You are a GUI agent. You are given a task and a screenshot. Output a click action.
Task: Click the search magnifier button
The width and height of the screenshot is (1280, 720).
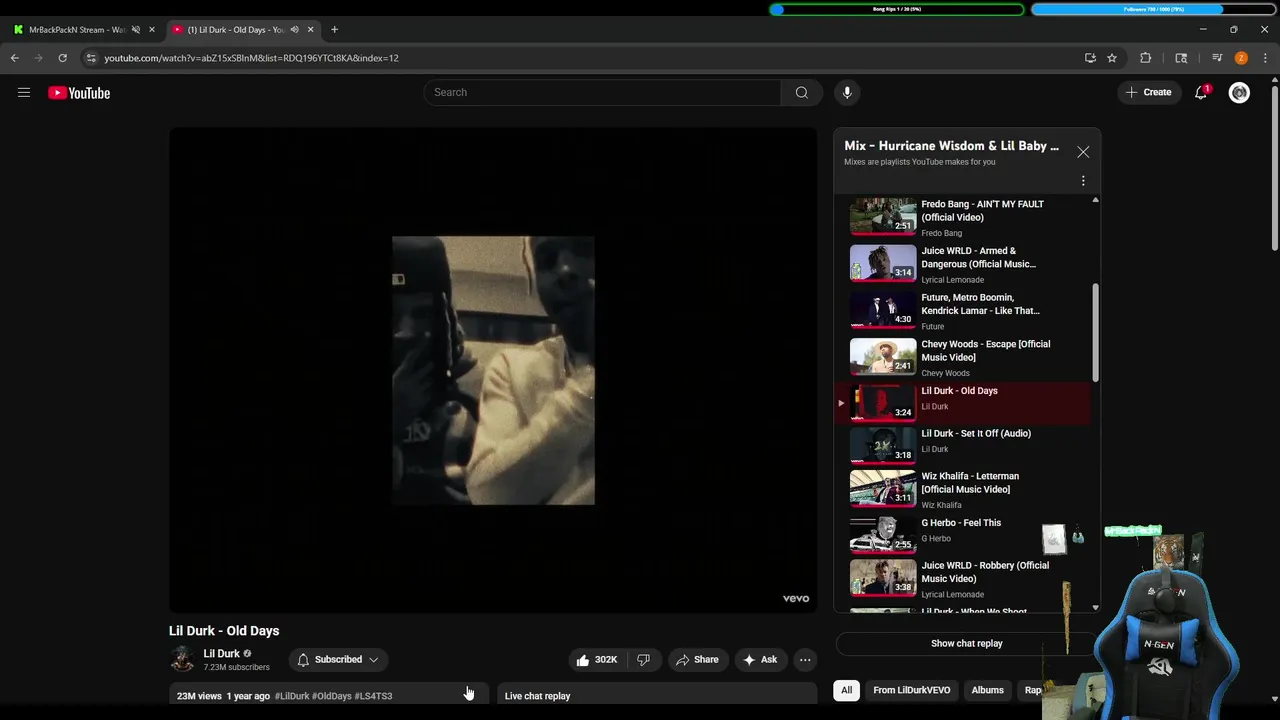802,92
